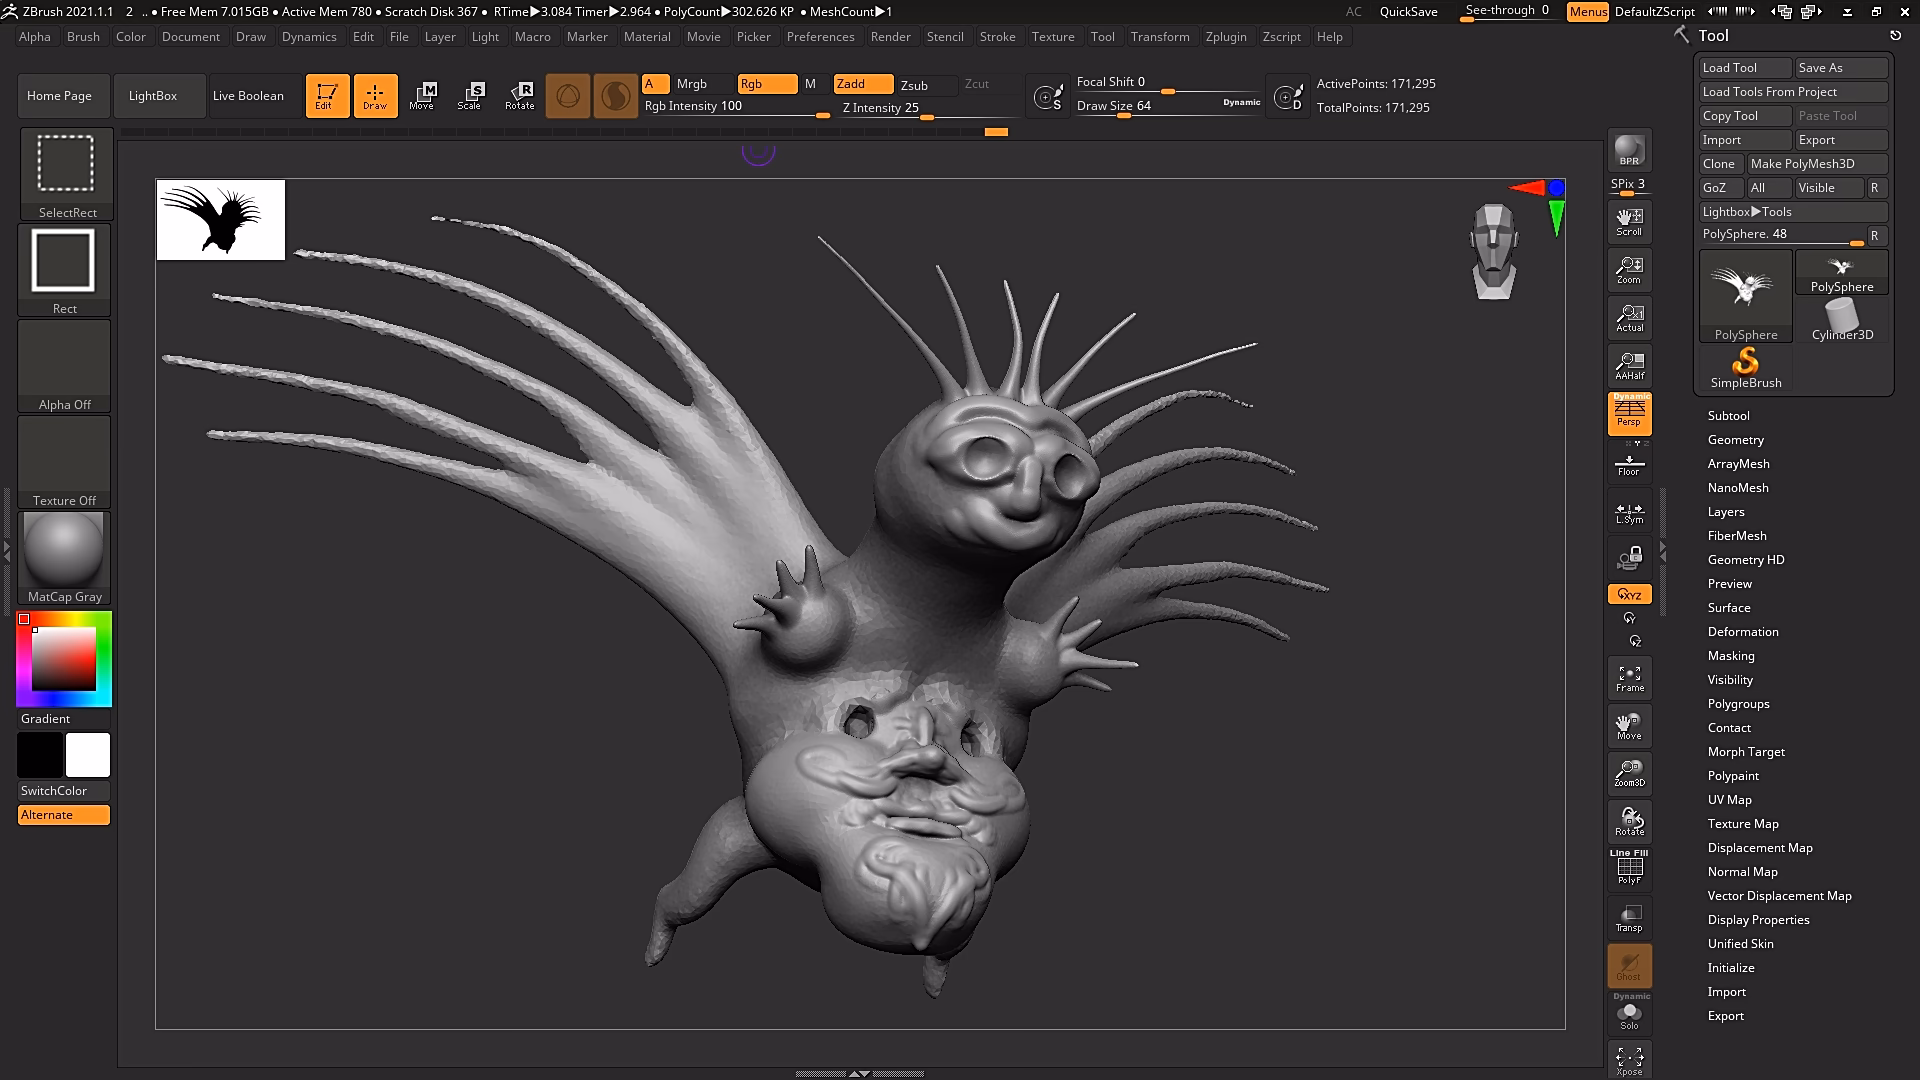Open the Zplugin menu
This screenshot has width=1920, height=1080.
1225,37
